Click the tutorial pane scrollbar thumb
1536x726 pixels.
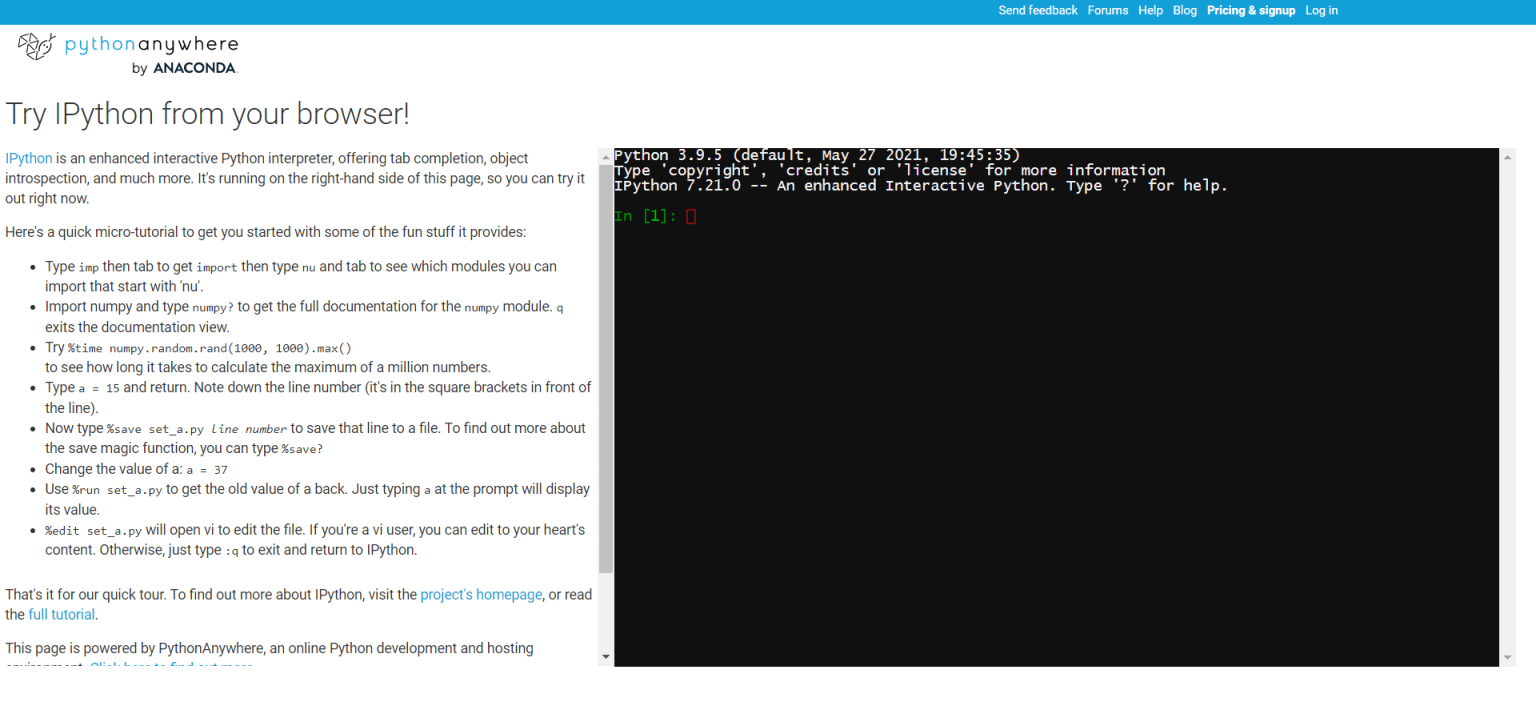coord(605,368)
